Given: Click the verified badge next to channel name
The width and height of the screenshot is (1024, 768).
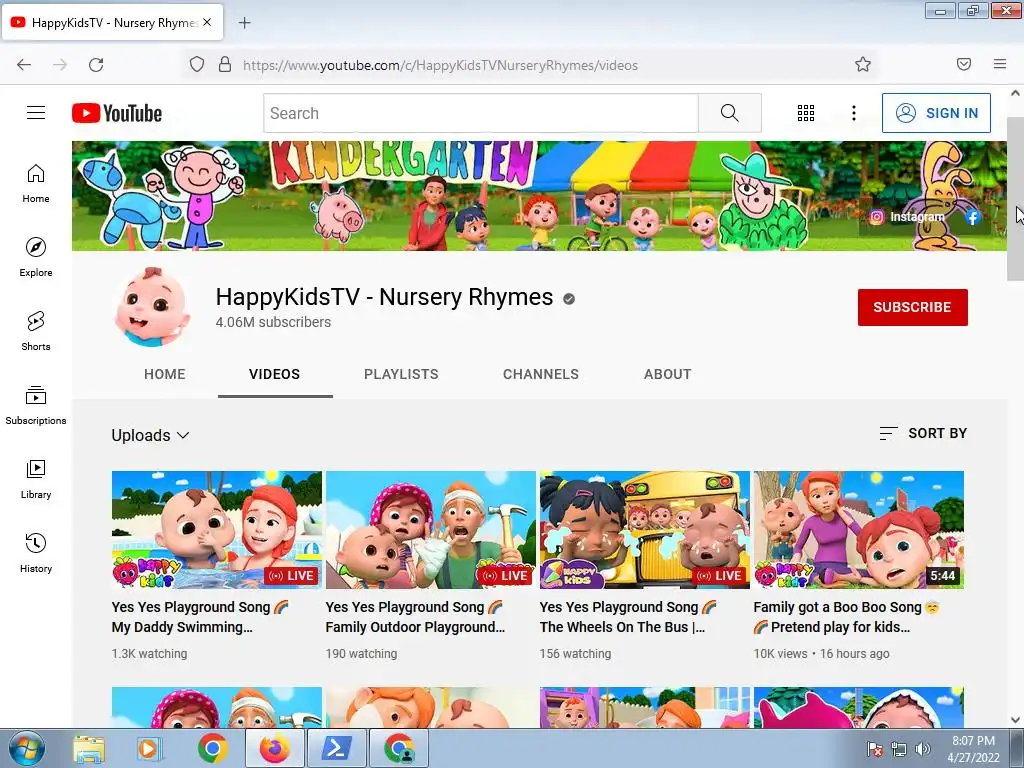Looking at the screenshot, I should 569,299.
